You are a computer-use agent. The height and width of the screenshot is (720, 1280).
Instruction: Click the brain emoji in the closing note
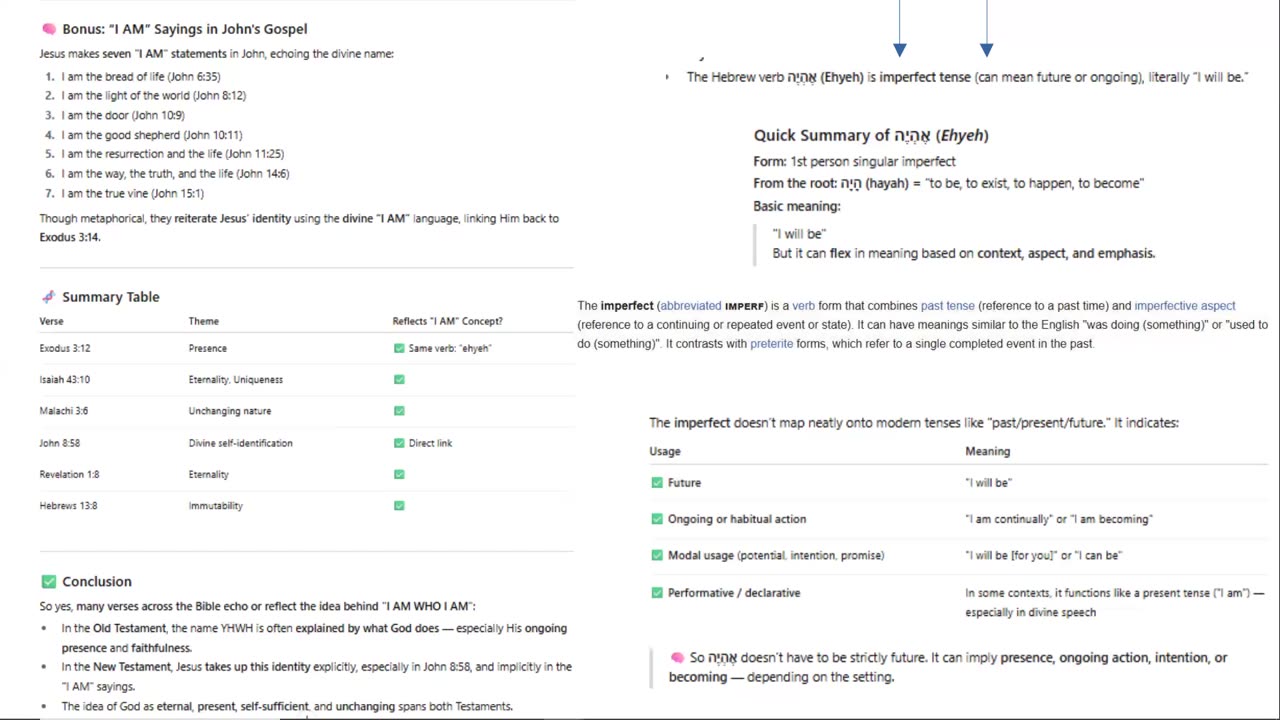point(677,657)
